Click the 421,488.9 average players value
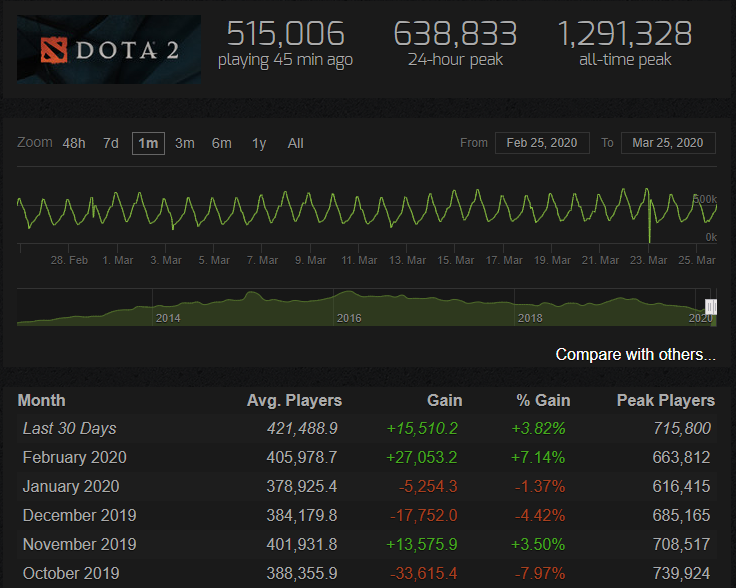The height and width of the screenshot is (588, 736). pyautogui.click(x=302, y=428)
